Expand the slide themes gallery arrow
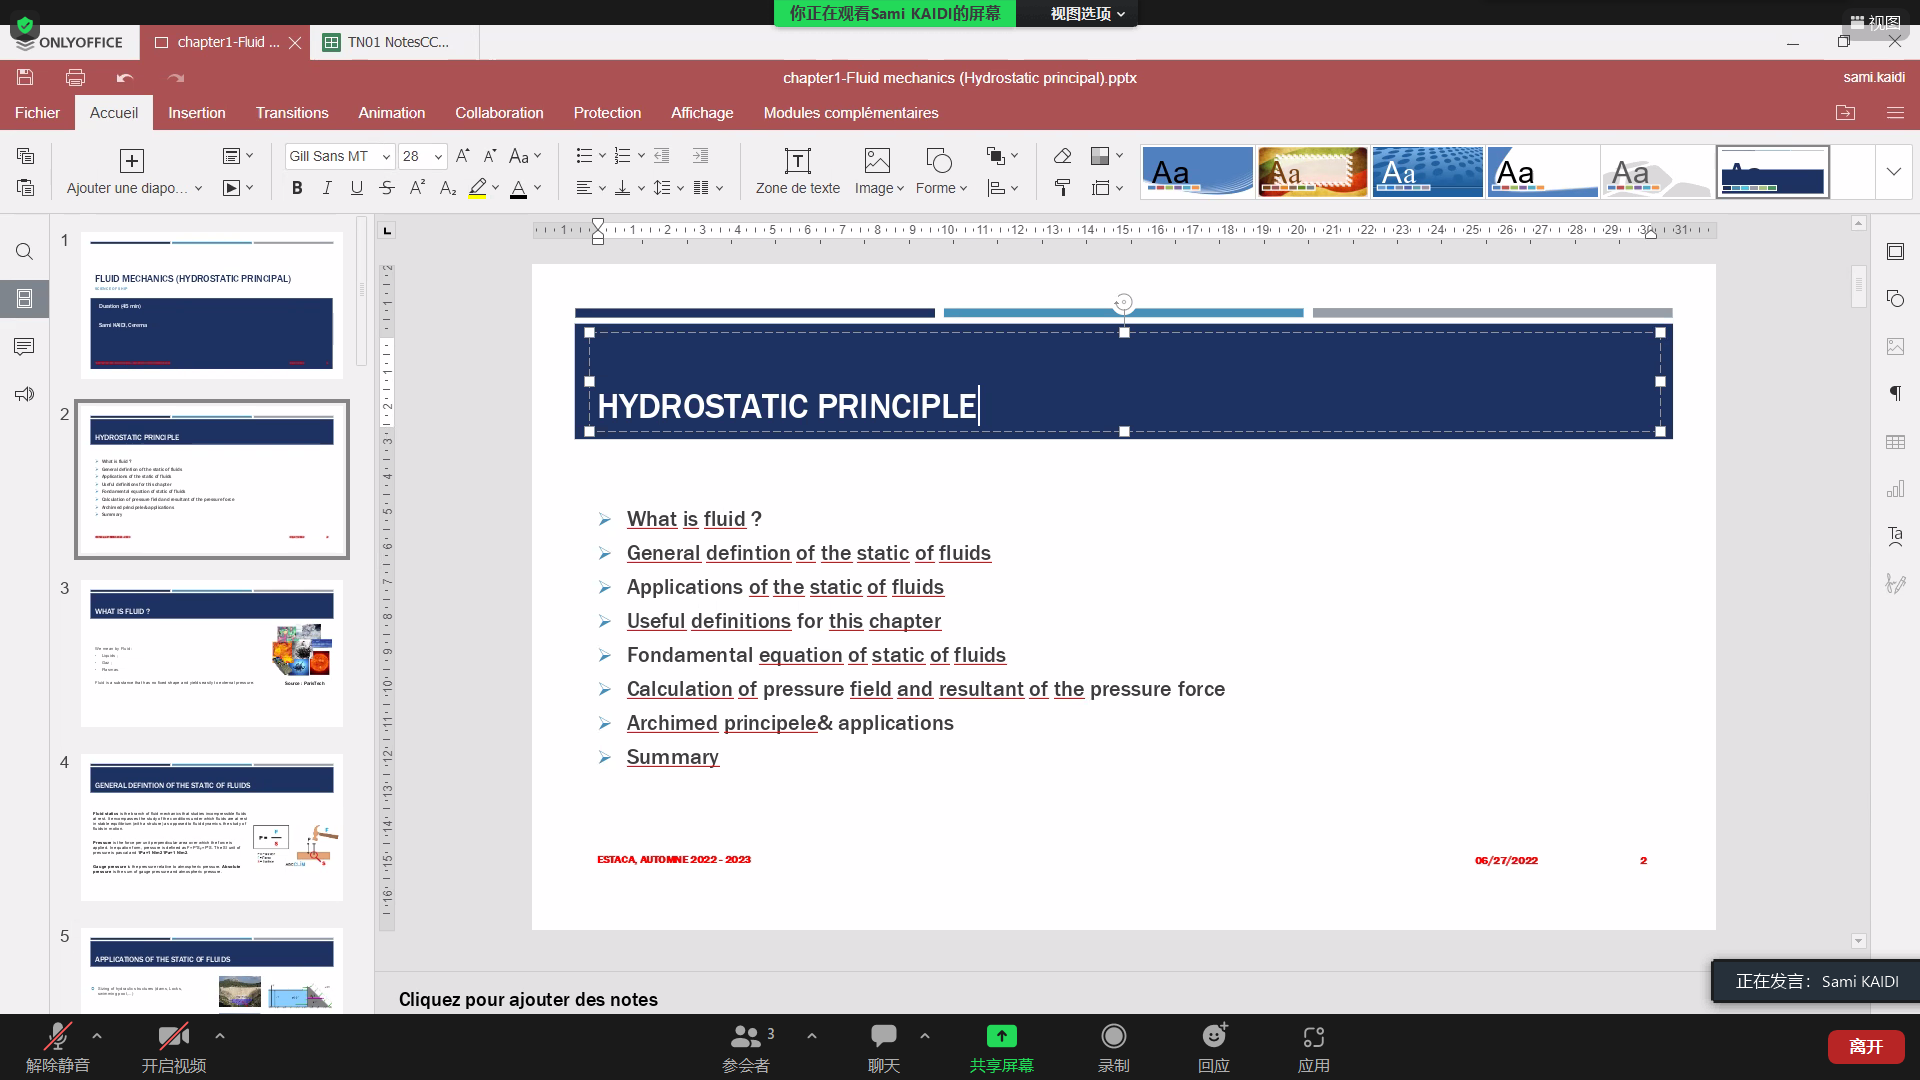1920x1080 pixels. coord(1893,171)
